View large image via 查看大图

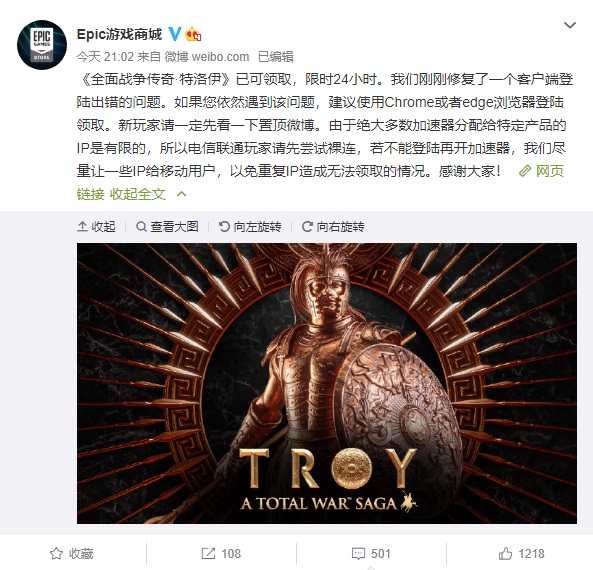pos(167,227)
